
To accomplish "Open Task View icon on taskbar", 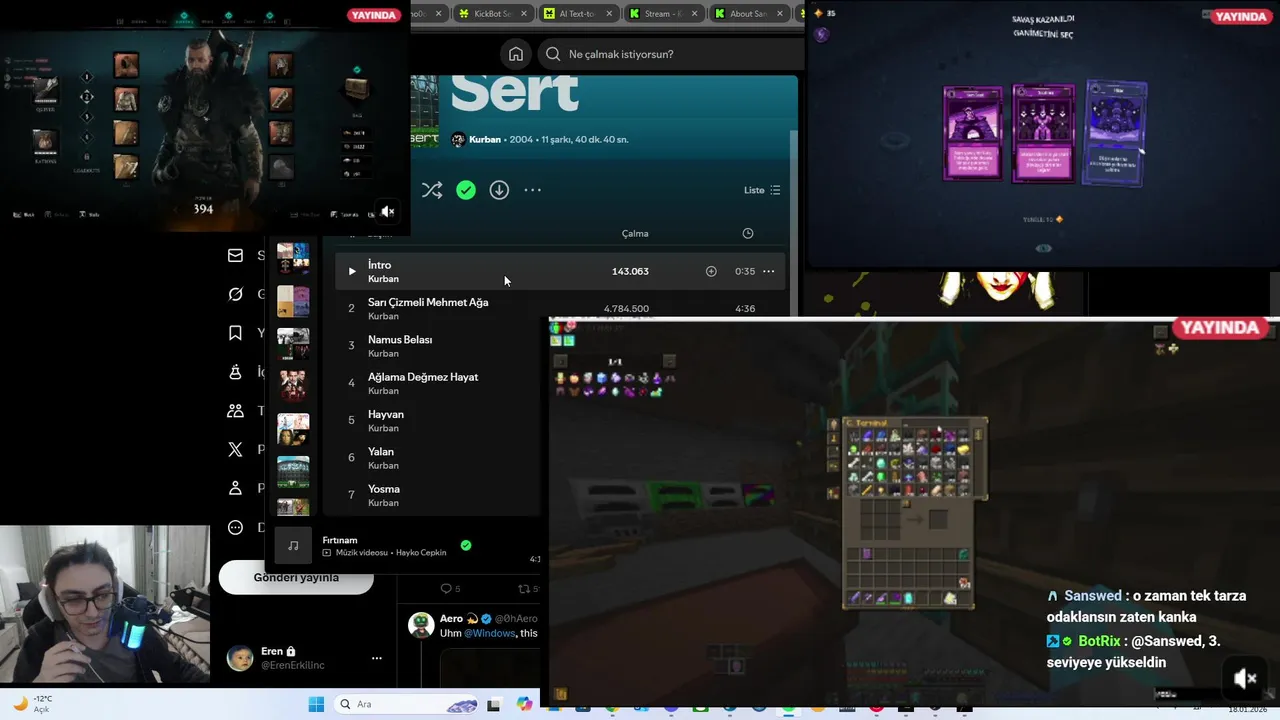I will [495, 704].
